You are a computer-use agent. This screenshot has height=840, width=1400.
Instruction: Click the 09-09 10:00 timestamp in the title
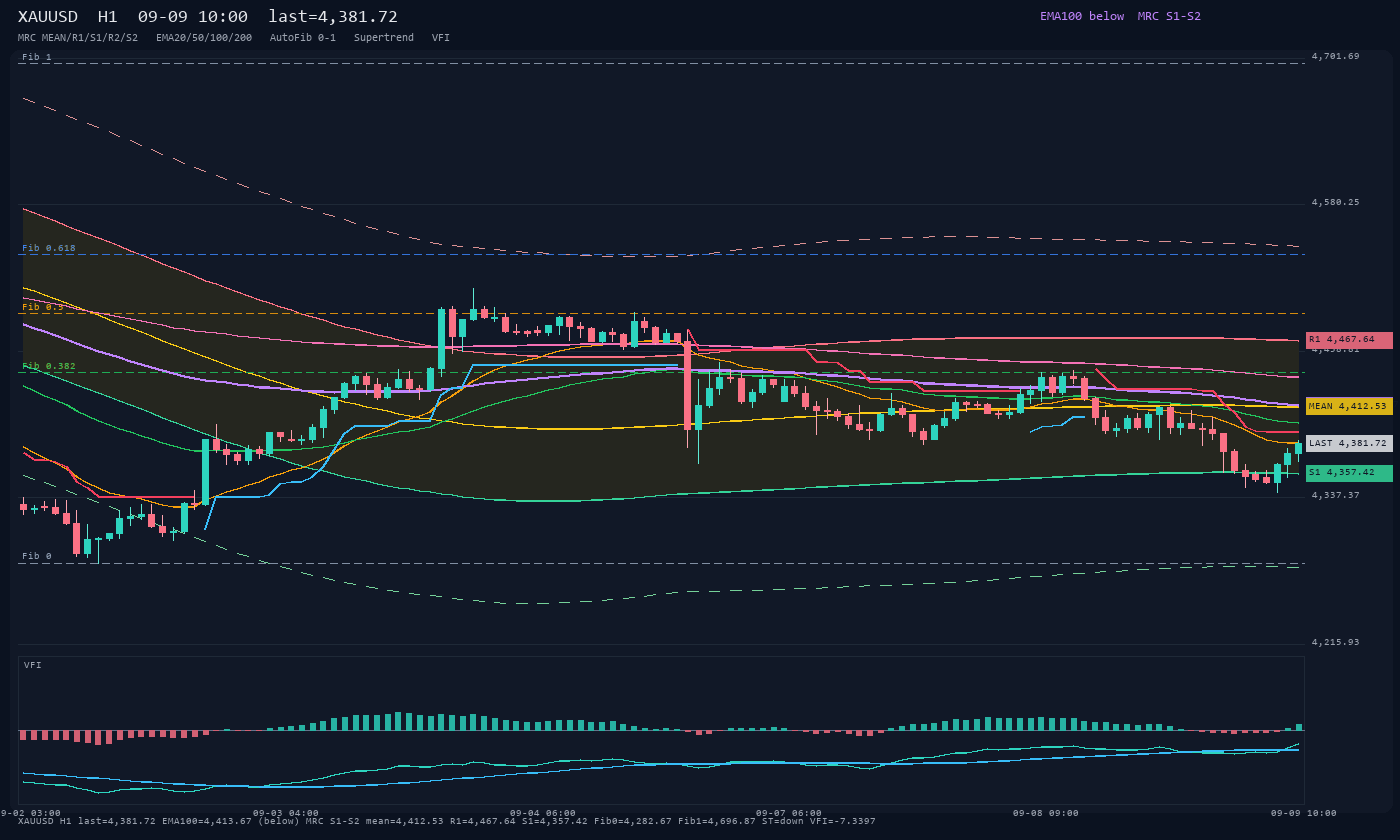pos(193,17)
